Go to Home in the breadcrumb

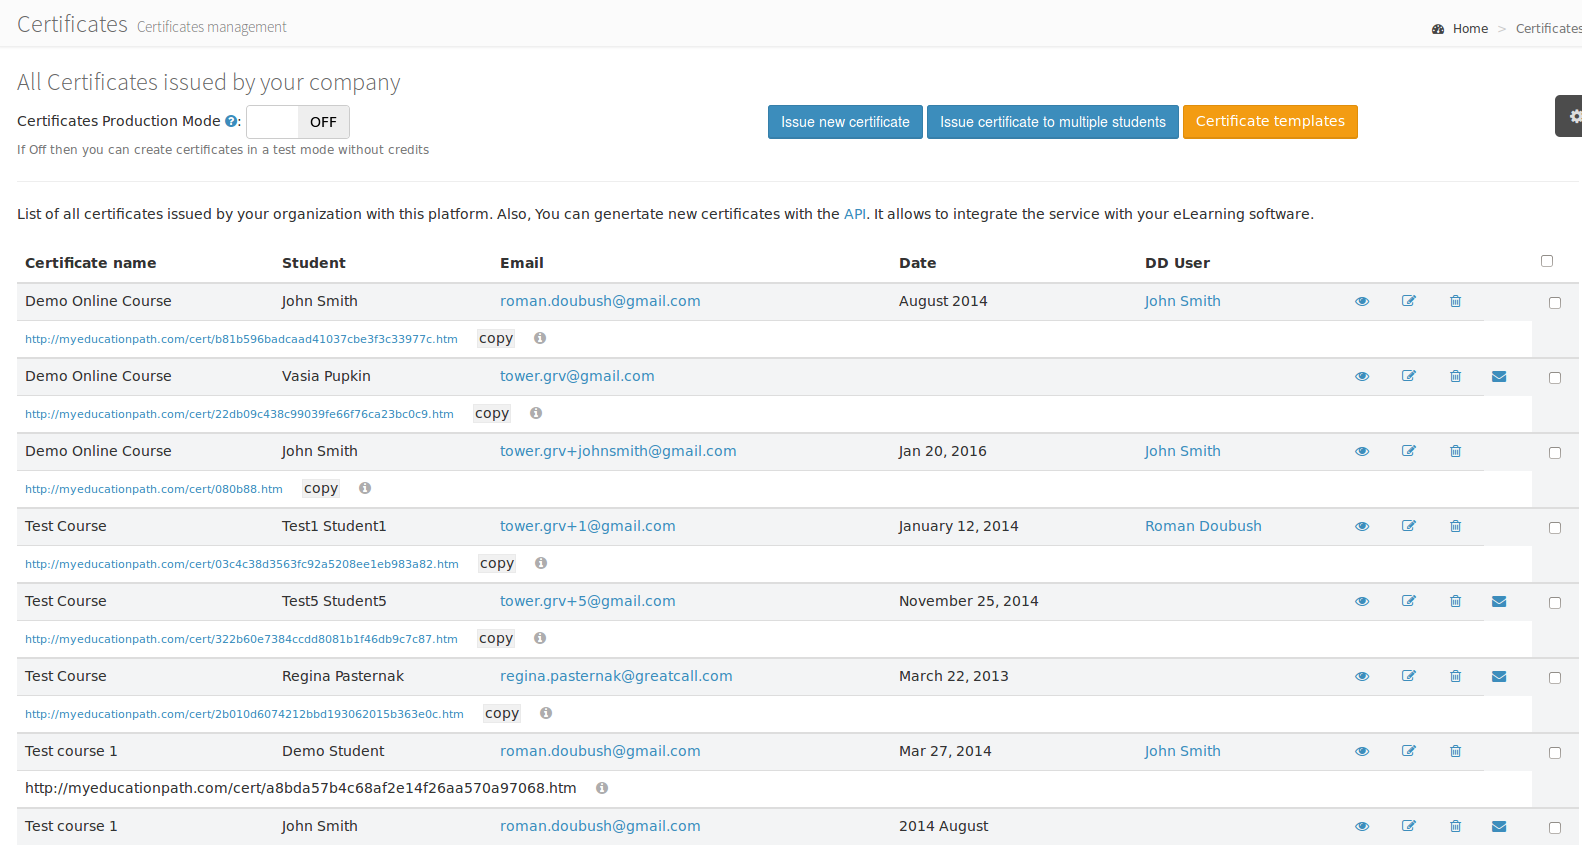pos(1469,29)
